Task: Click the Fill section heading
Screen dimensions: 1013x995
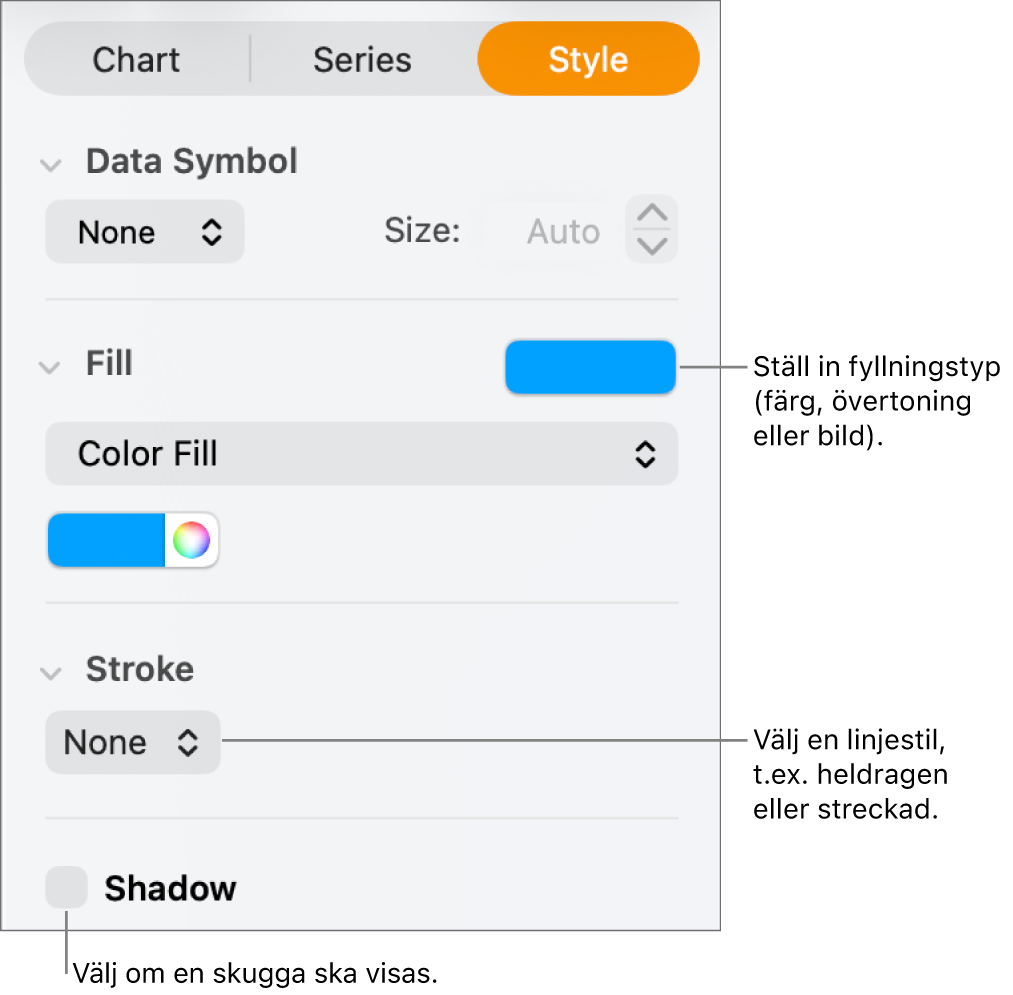Action: coord(109,364)
